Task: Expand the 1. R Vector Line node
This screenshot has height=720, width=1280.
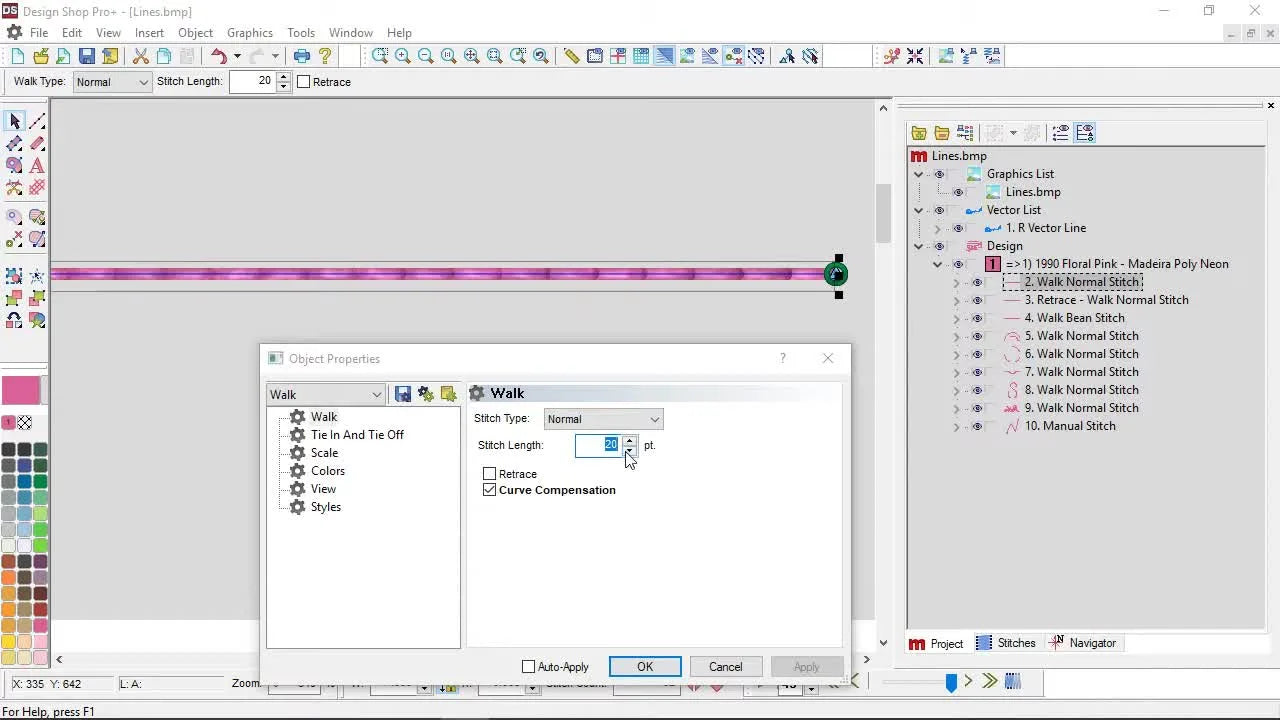Action: [x=937, y=228]
